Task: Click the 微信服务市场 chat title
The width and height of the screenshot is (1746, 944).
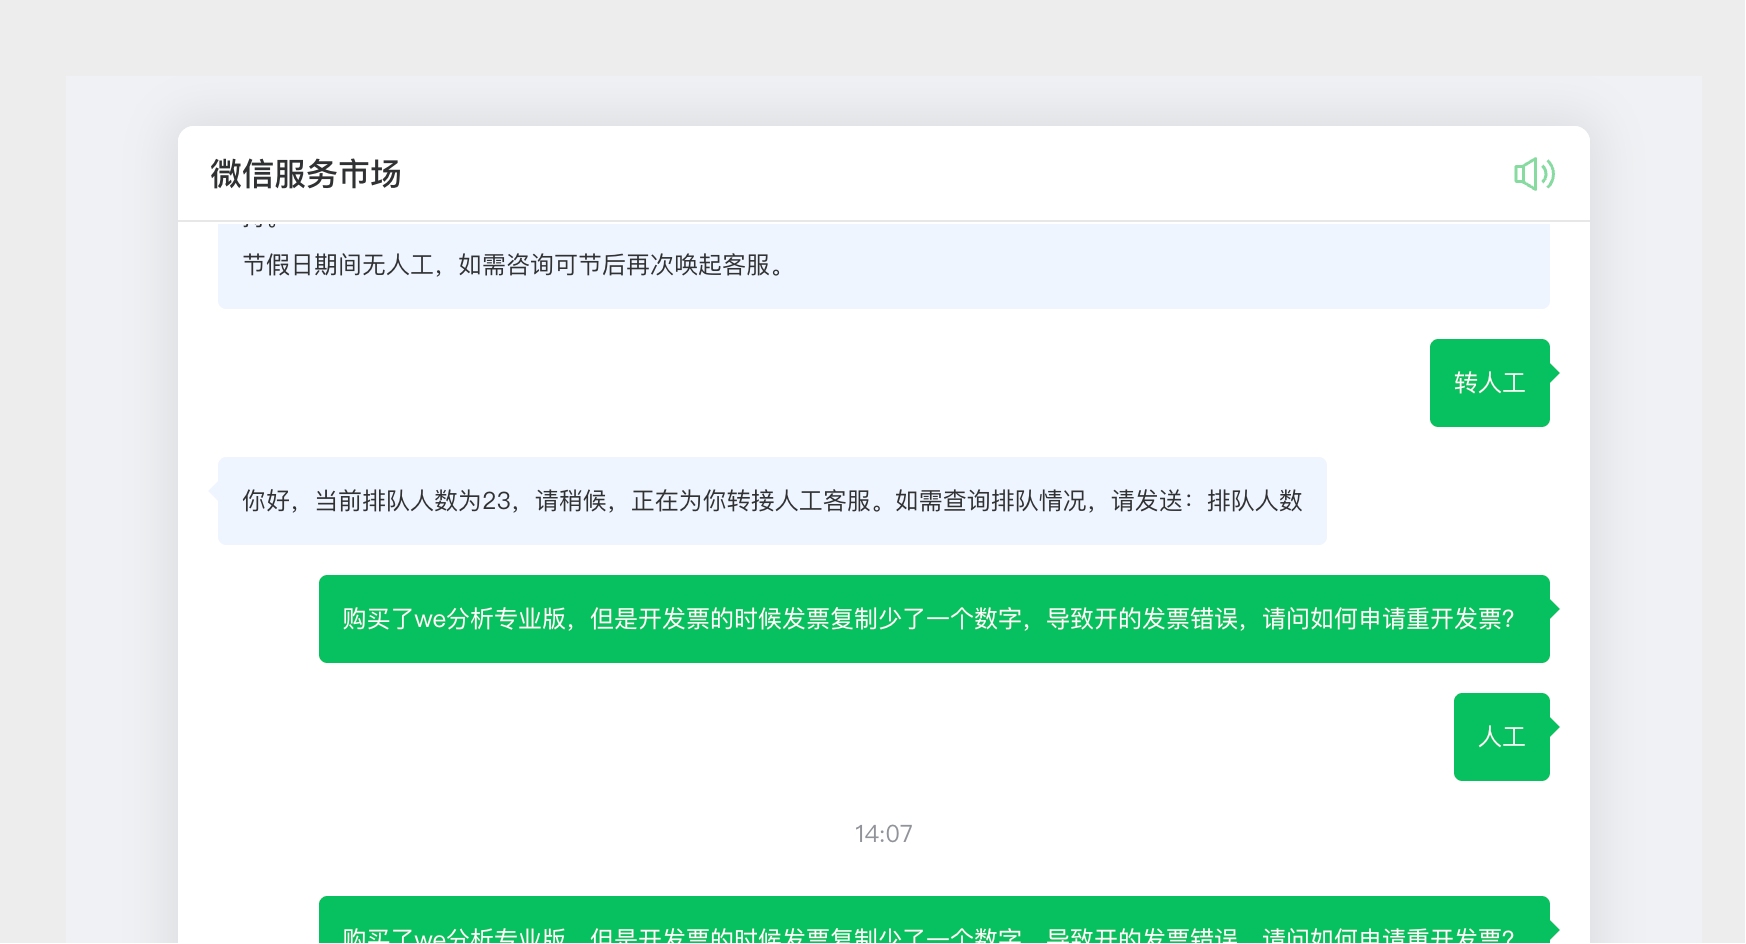Action: point(306,174)
